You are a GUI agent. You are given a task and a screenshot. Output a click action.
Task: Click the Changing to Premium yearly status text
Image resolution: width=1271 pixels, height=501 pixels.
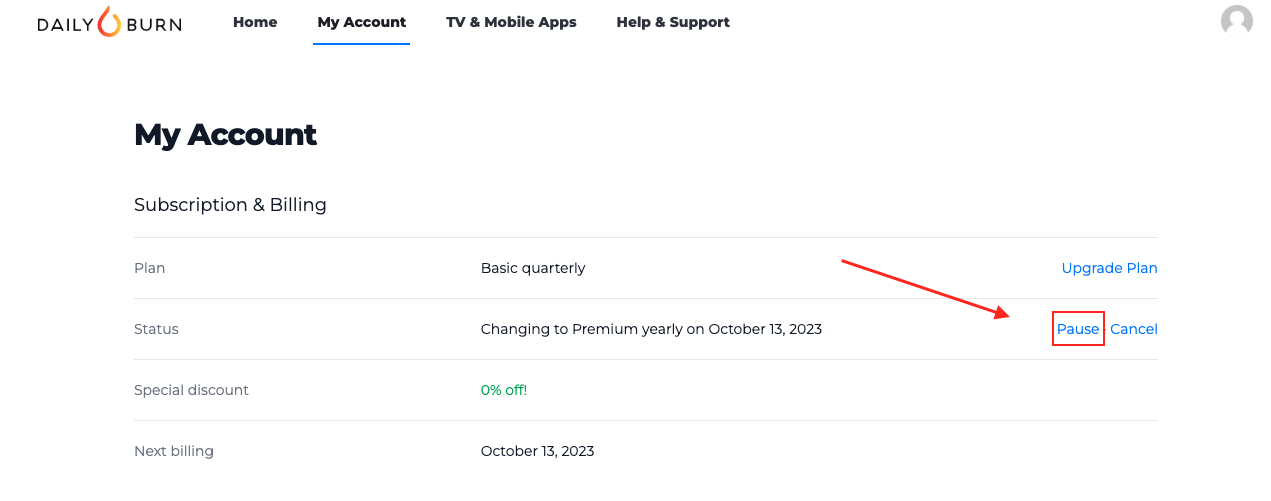click(x=651, y=329)
